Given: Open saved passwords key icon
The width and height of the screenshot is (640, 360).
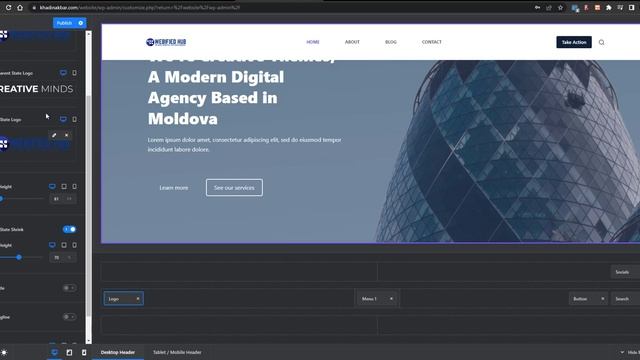Looking at the screenshot, I should point(538,7).
